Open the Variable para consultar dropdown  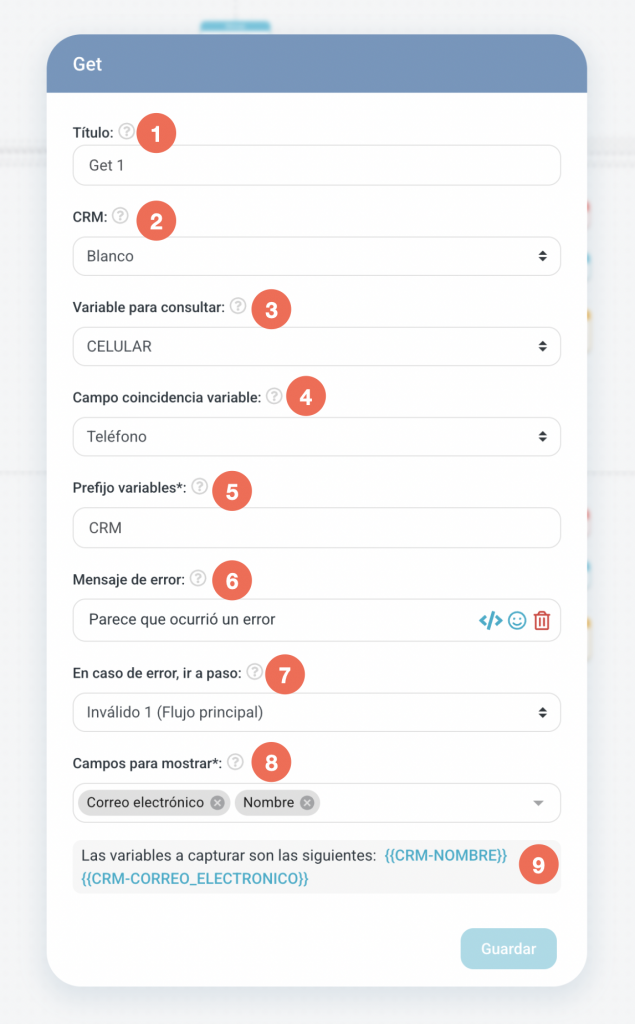click(316, 346)
